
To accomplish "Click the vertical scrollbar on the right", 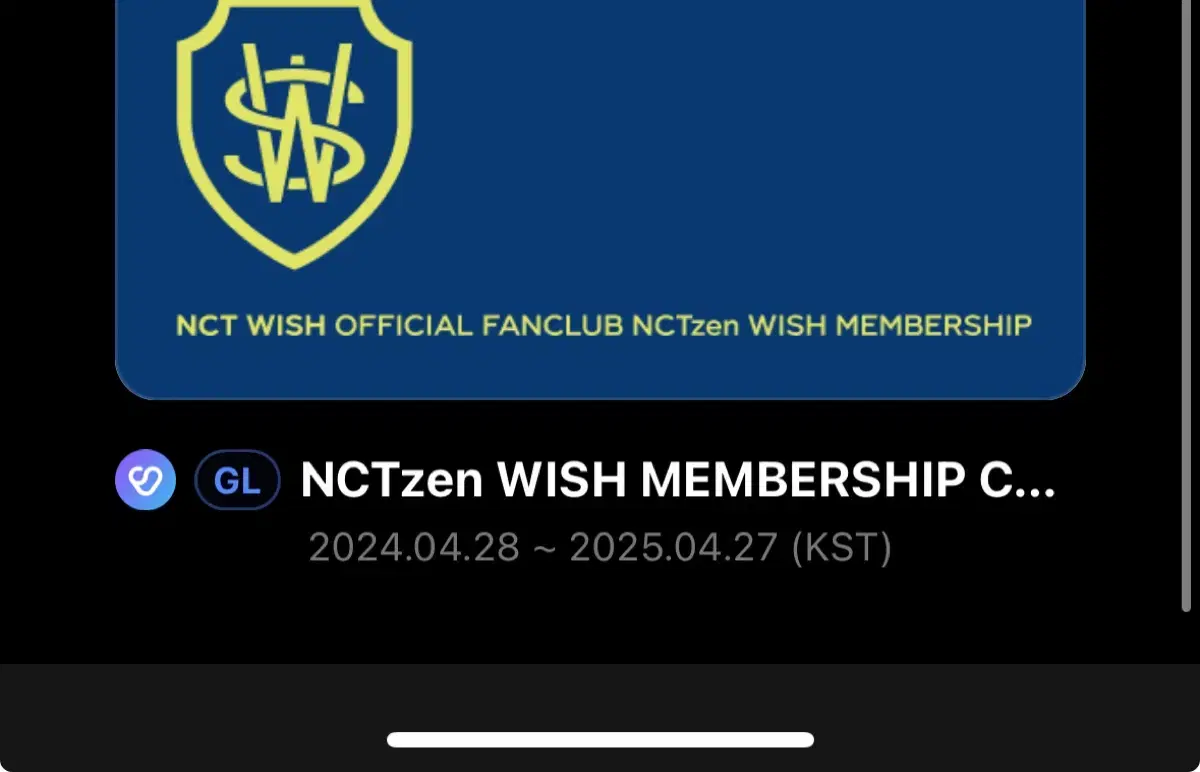I will tap(1187, 300).
